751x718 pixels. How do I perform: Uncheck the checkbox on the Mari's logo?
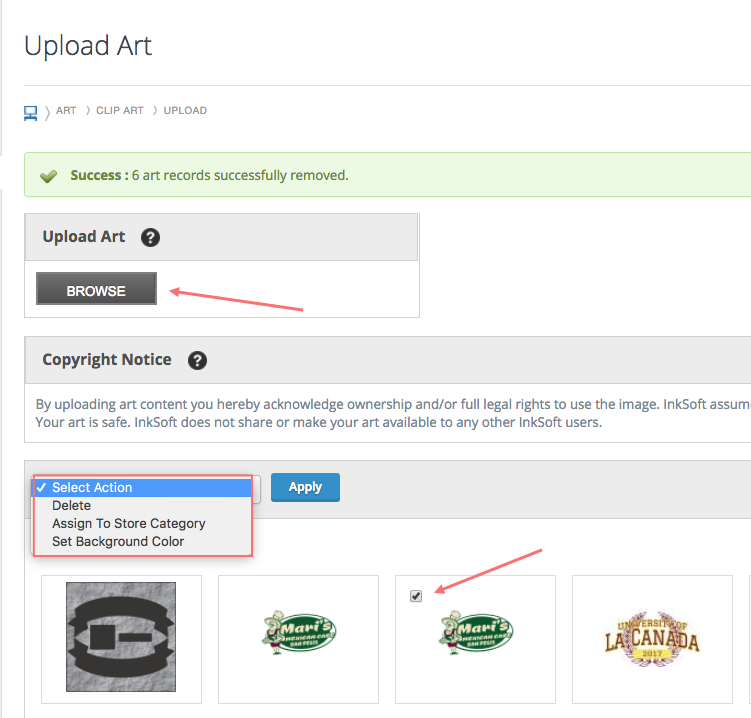[416, 596]
